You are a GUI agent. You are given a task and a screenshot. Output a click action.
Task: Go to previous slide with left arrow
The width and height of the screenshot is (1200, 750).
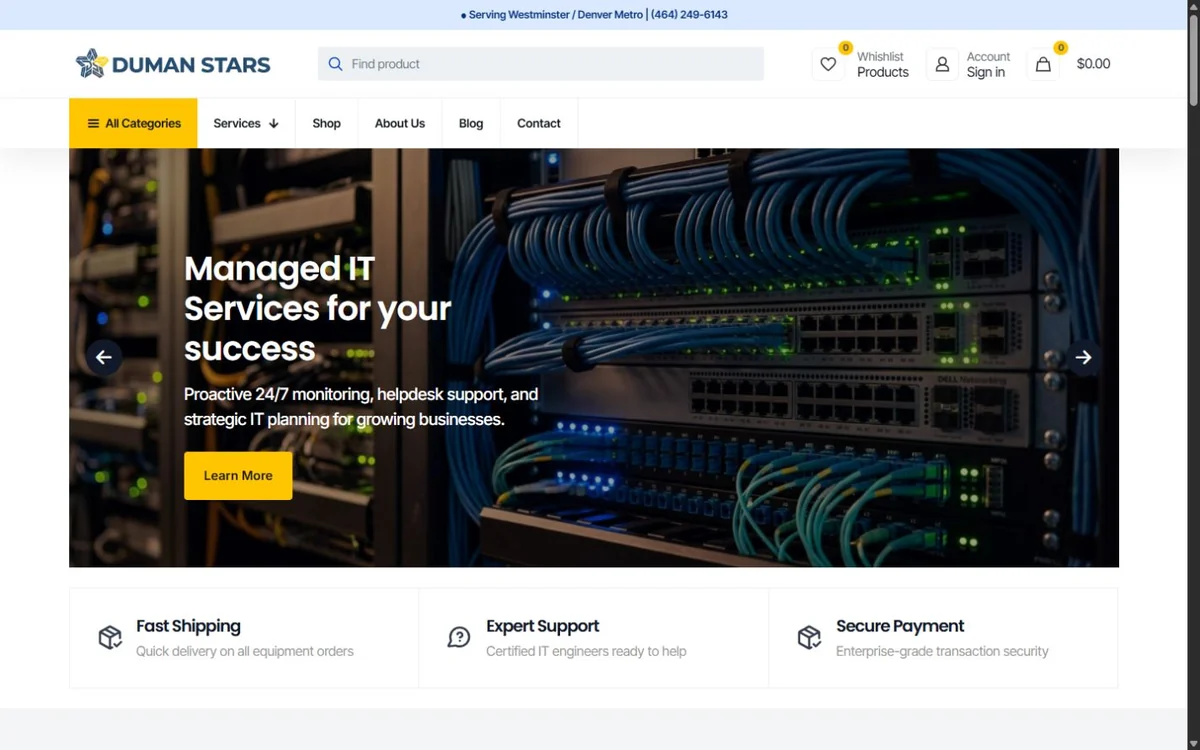tap(104, 357)
